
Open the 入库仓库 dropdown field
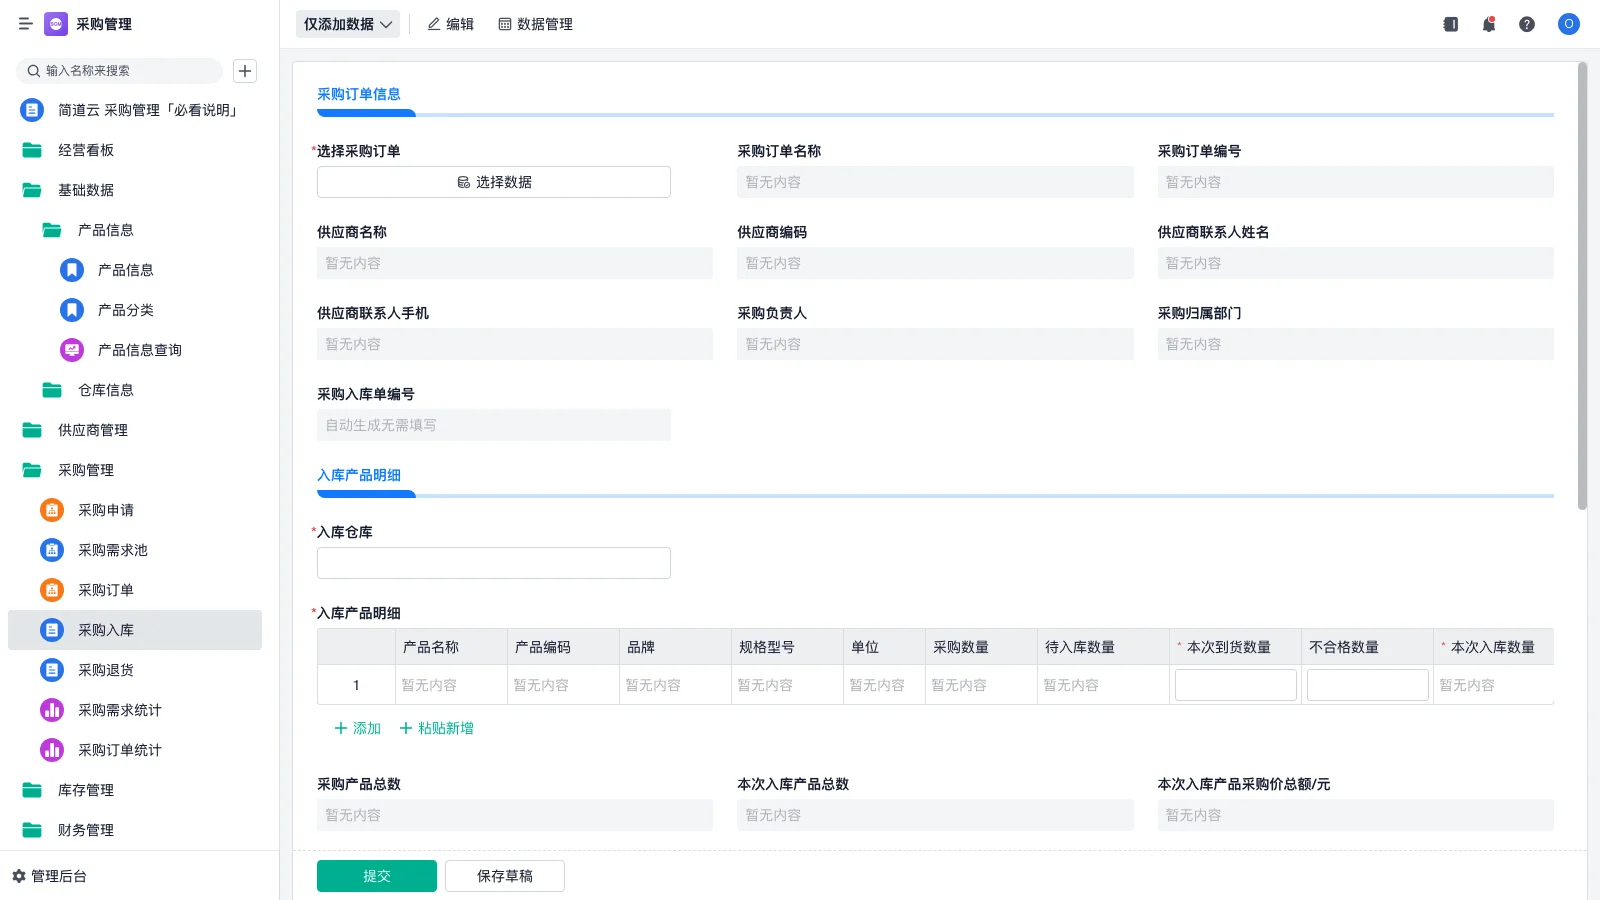click(494, 563)
